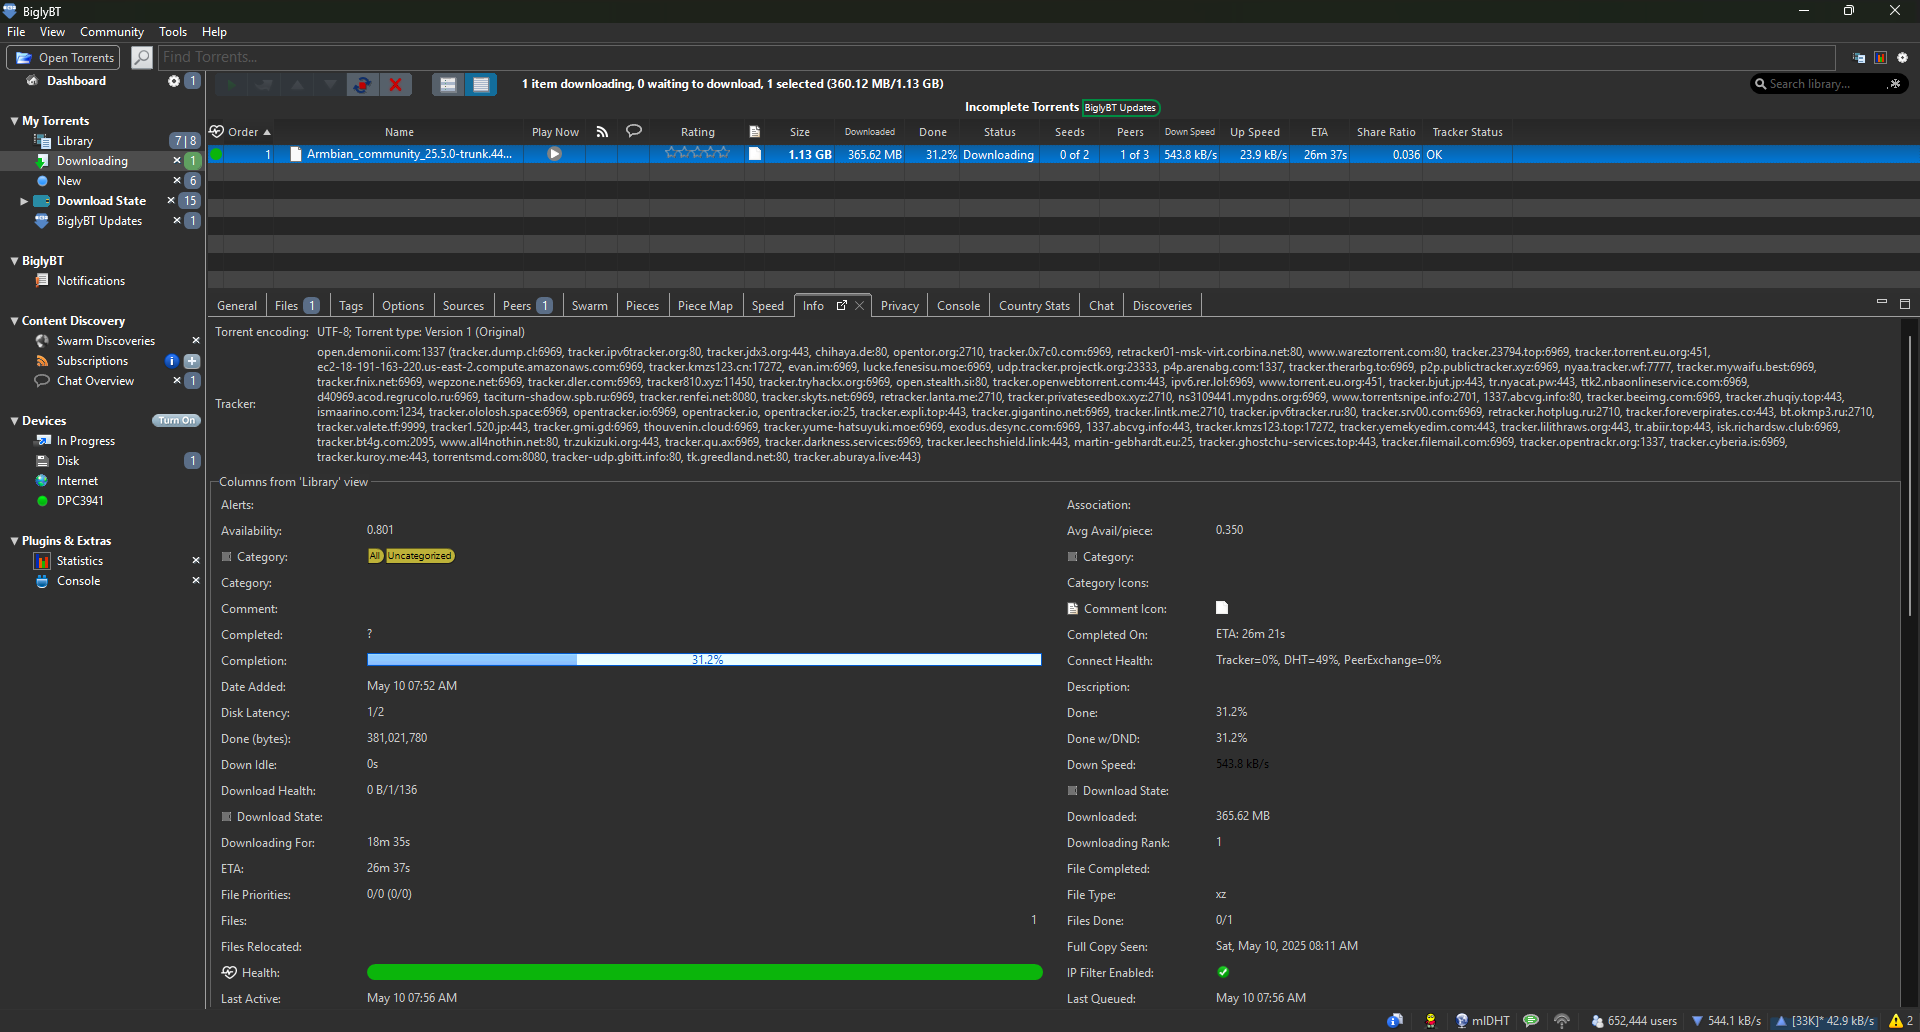The height and width of the screenshot is (1032, 1920).
Task: Close the New sidebar entry
Action: click(x=177, y=181)
